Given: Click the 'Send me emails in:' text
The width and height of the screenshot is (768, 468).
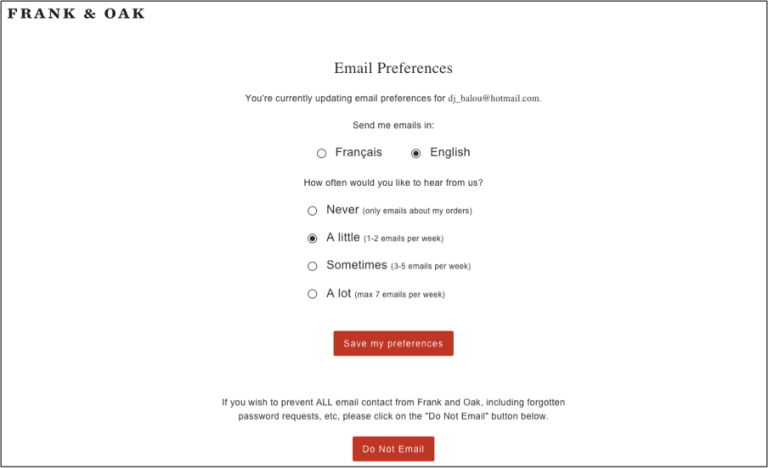Looking at the screenshot, I should 393,126.
